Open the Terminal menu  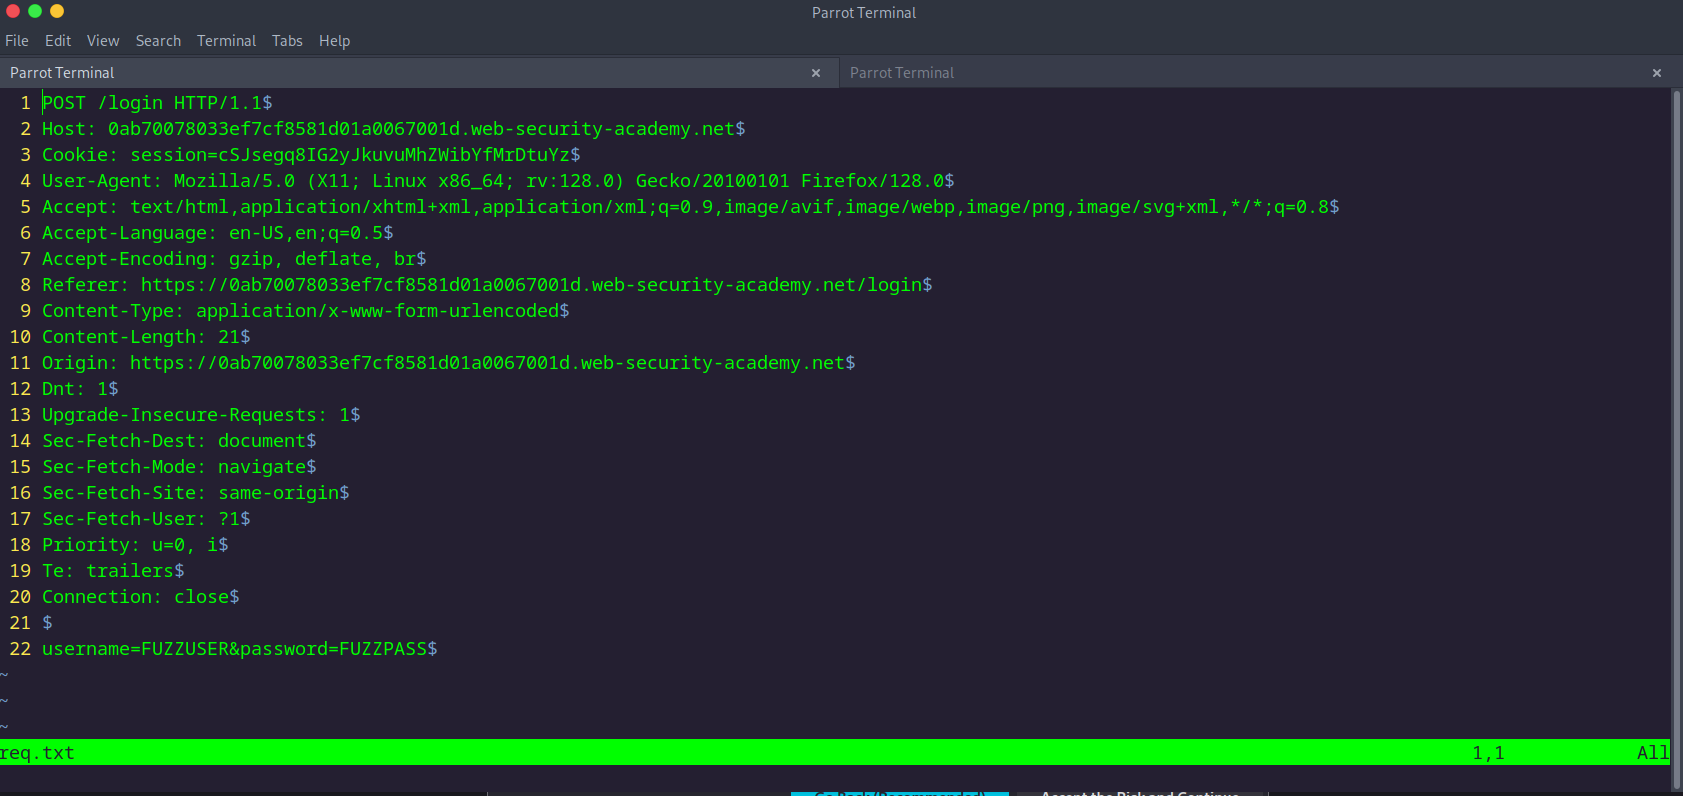coord(226,41)
